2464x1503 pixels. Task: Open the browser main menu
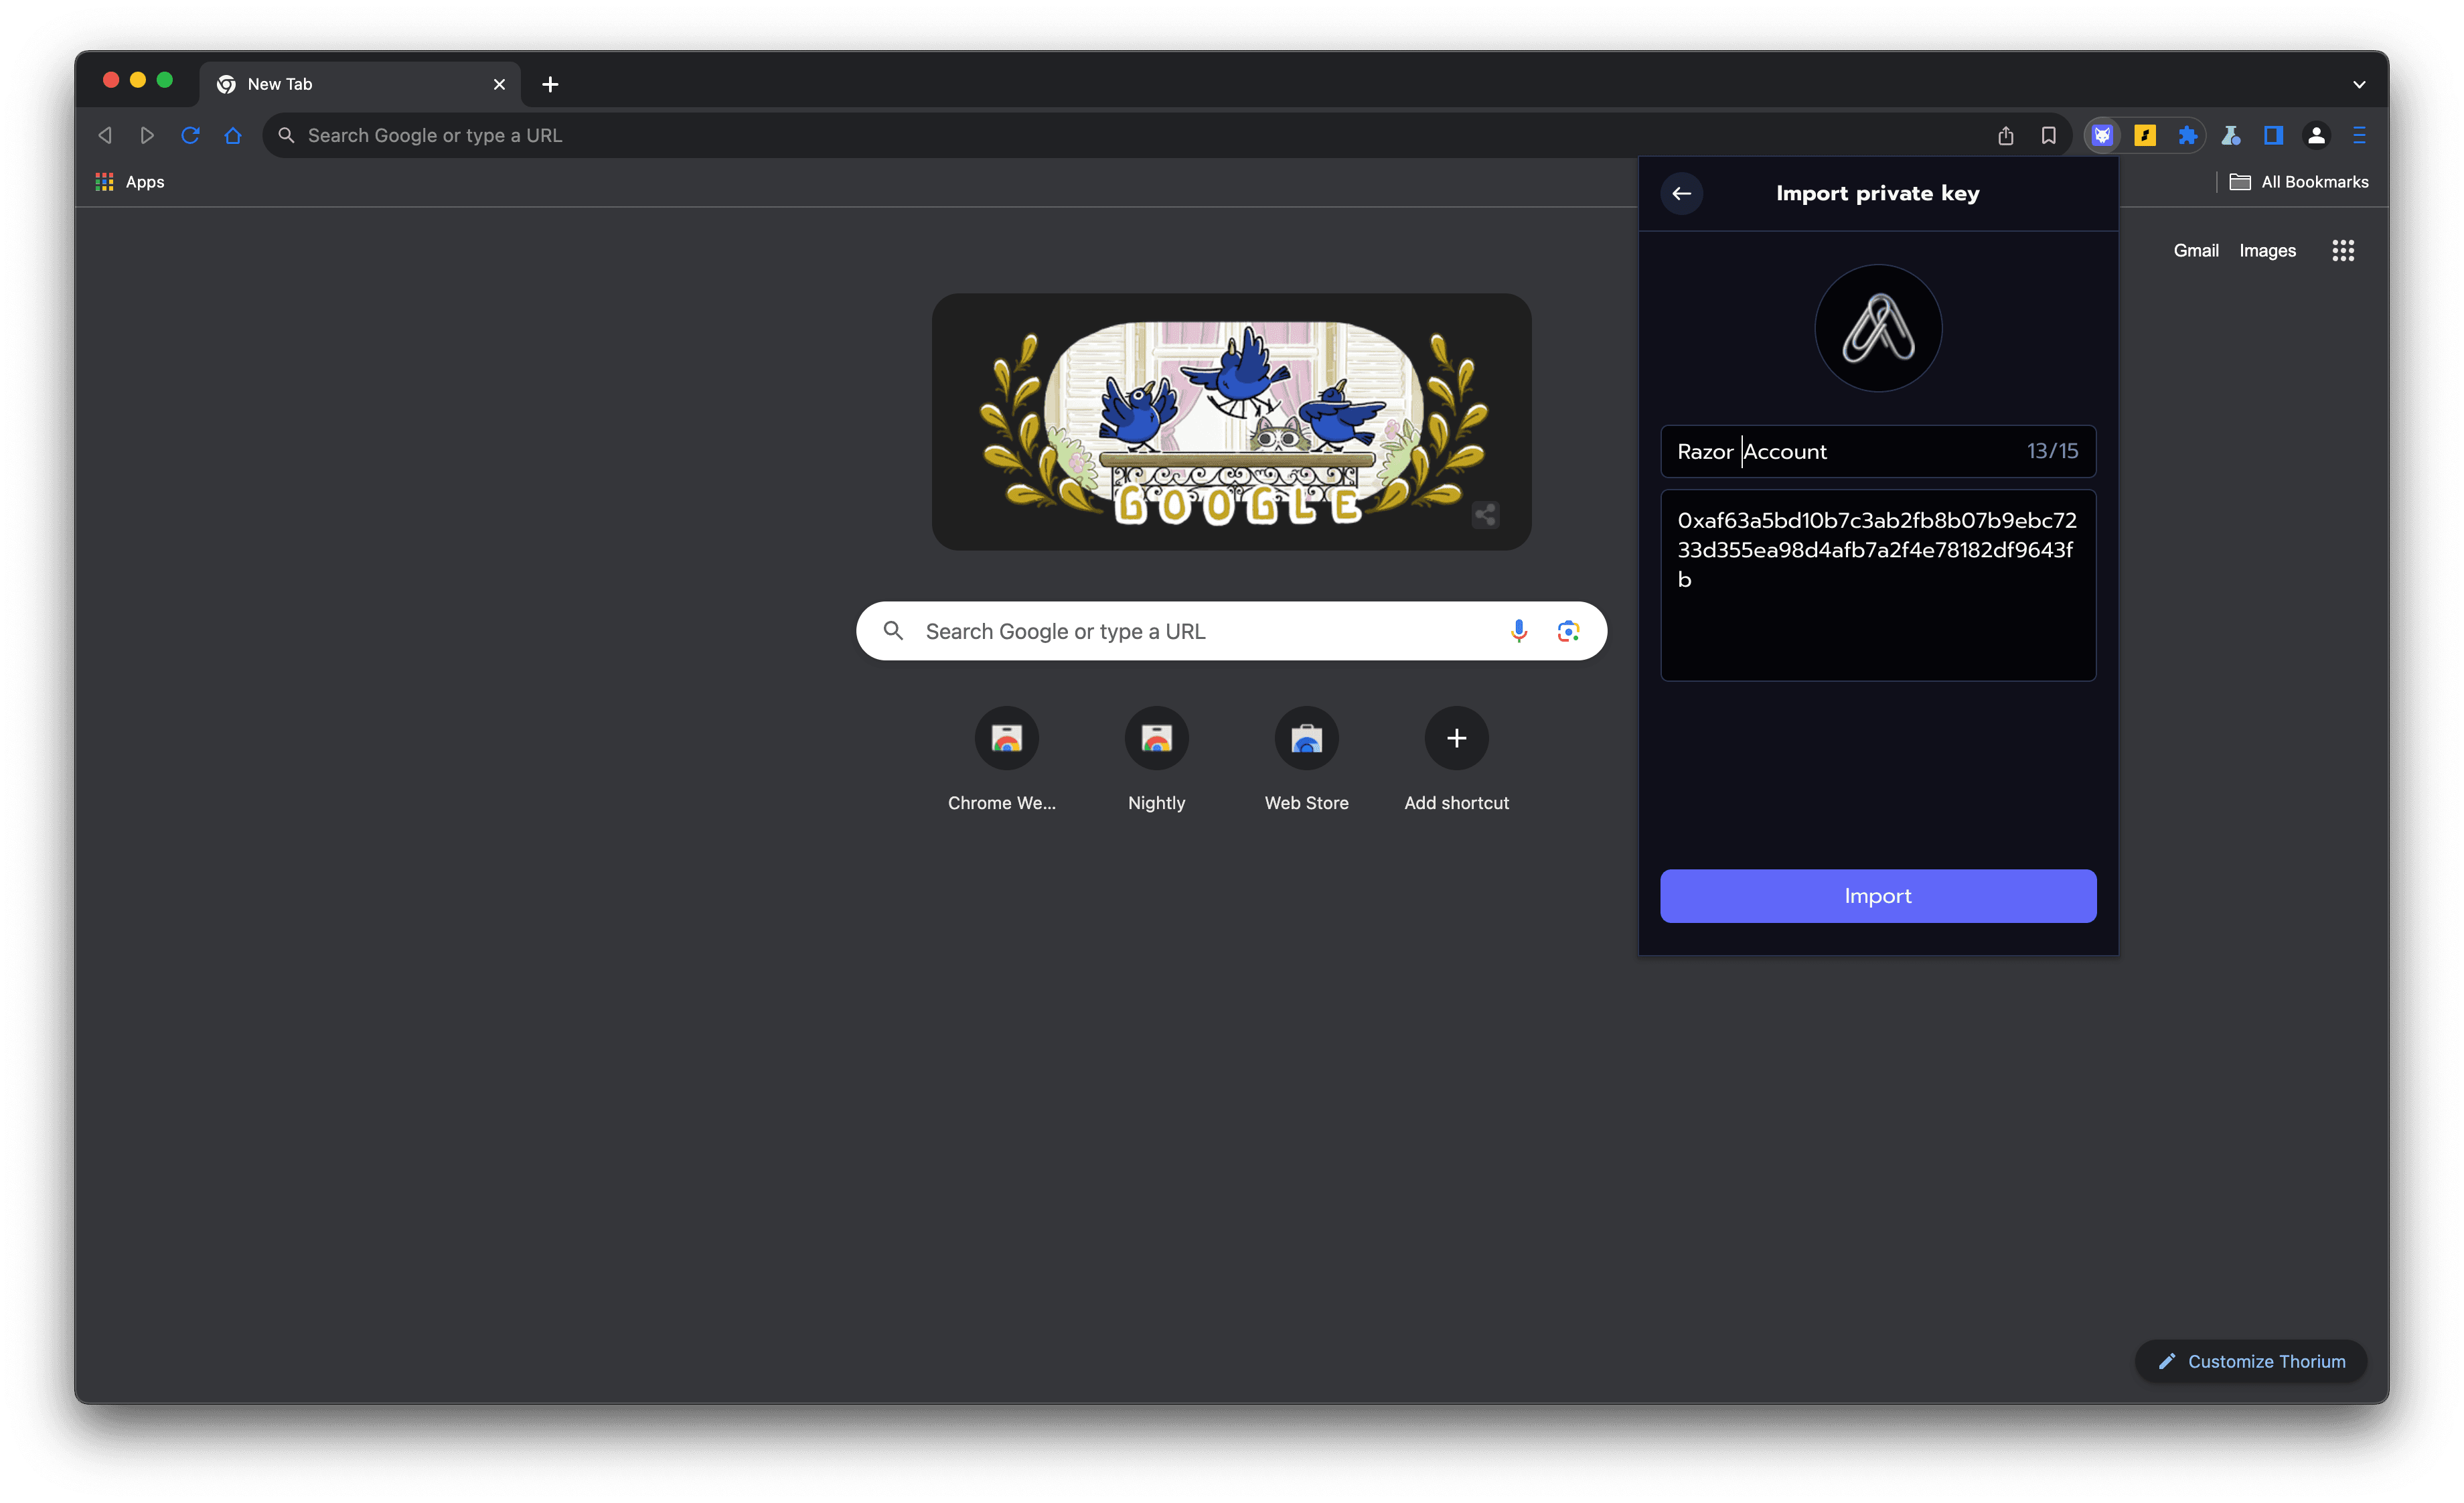2359,135
